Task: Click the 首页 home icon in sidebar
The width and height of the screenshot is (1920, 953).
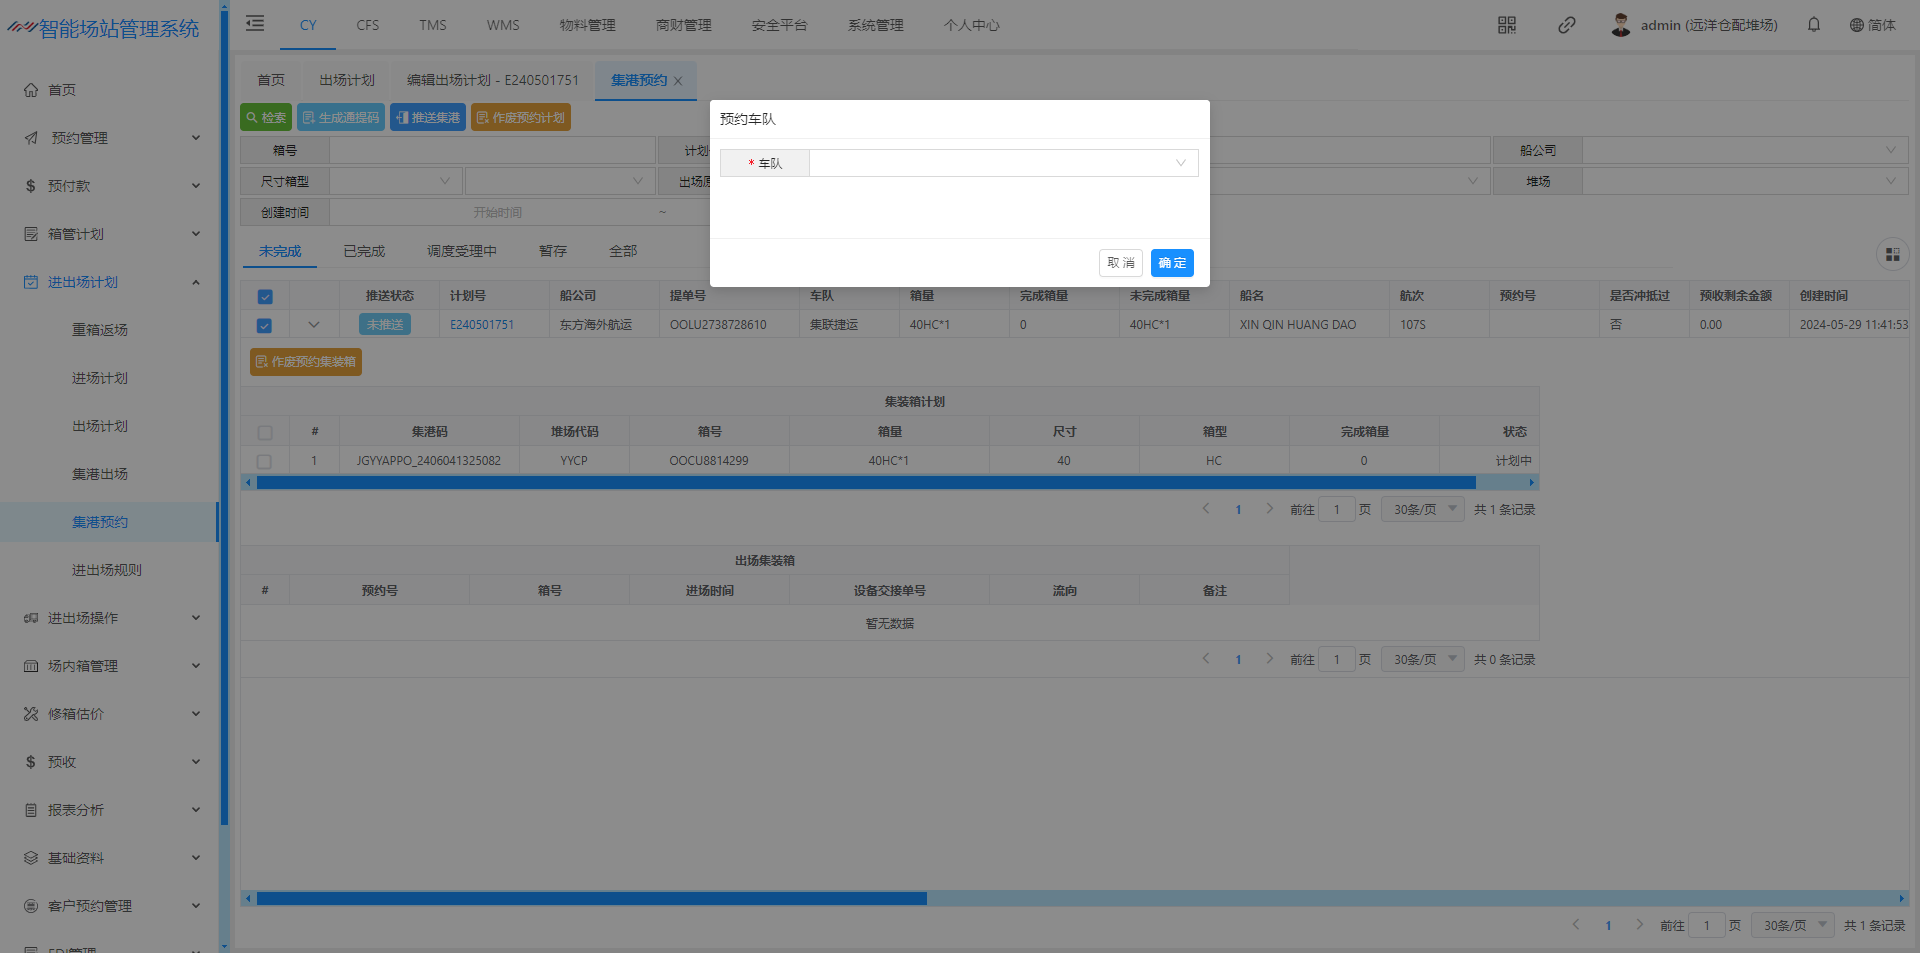Action: (x=31, y=90)
